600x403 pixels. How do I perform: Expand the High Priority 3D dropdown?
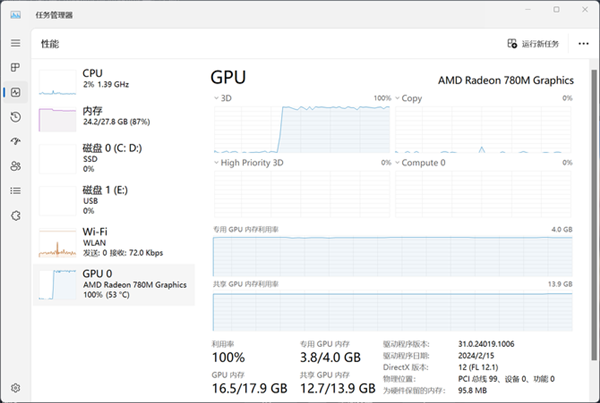[x=216, y=162]
